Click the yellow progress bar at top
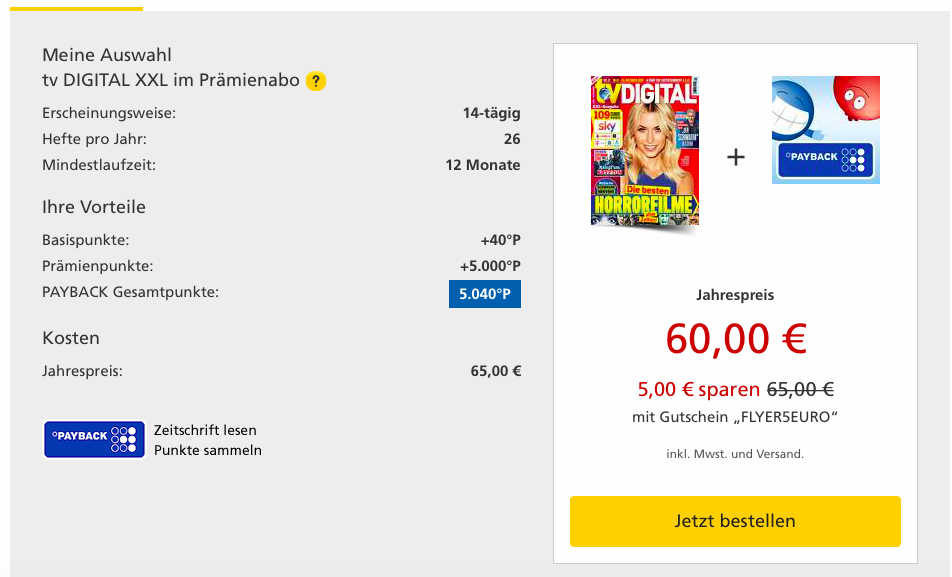 coord(71,8)
